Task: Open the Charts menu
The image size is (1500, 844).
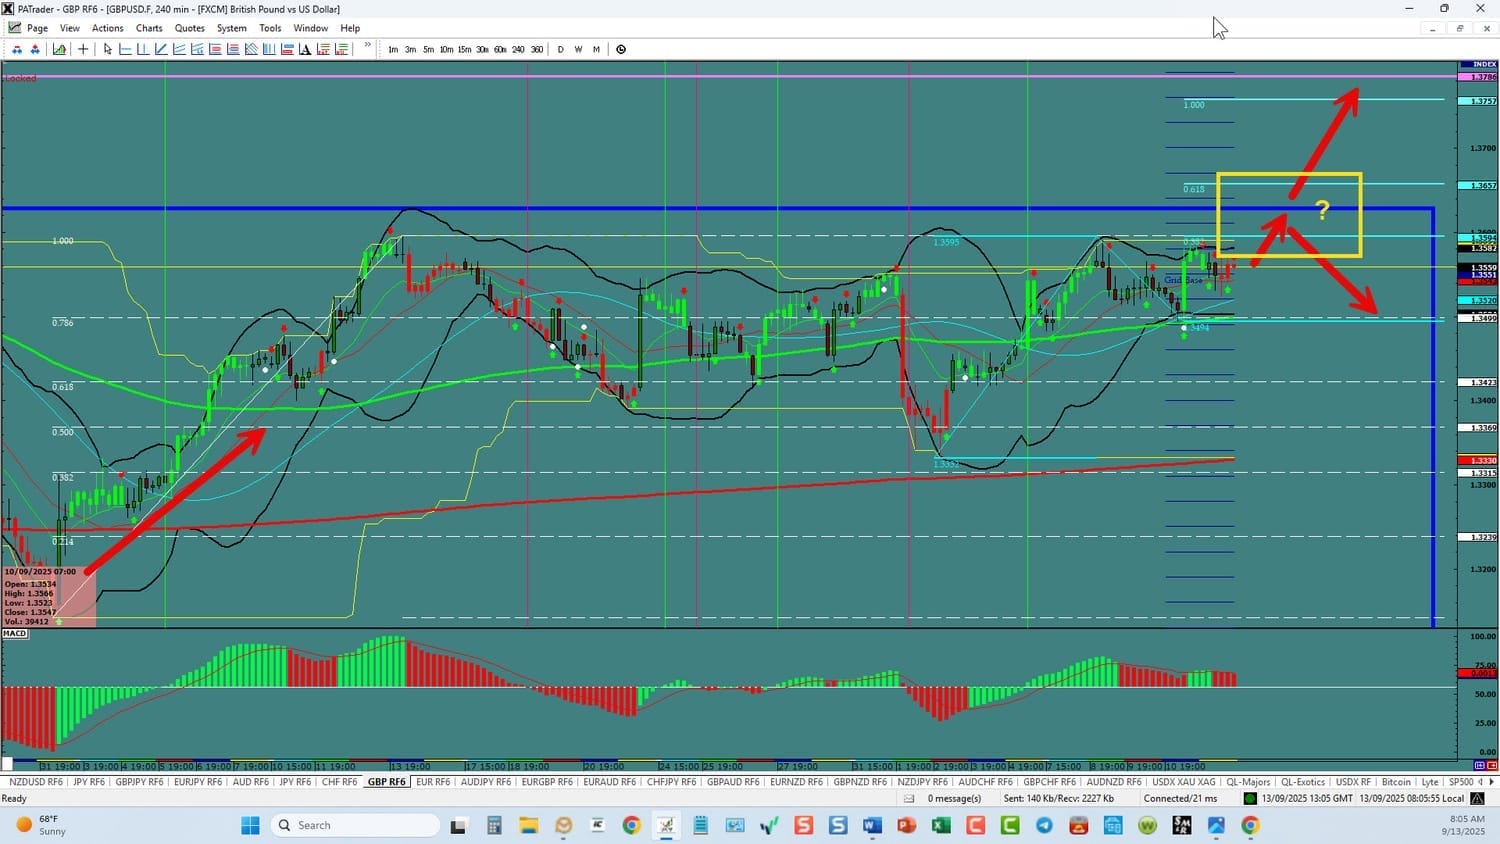Action: [149, 28]
